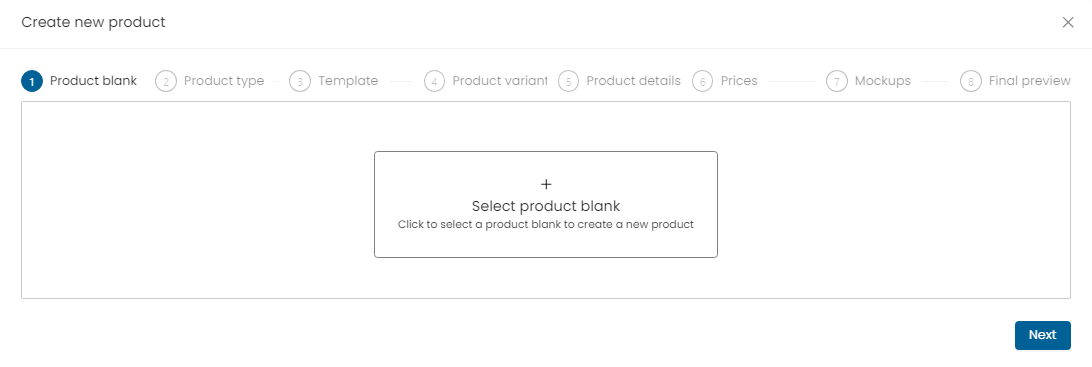Click the plus icon above Select product blank

click(x=546, y=185)
